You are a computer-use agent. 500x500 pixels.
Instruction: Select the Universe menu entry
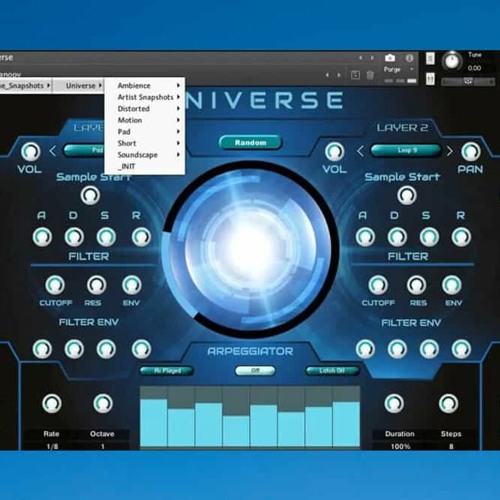click(x=79, y=86)
